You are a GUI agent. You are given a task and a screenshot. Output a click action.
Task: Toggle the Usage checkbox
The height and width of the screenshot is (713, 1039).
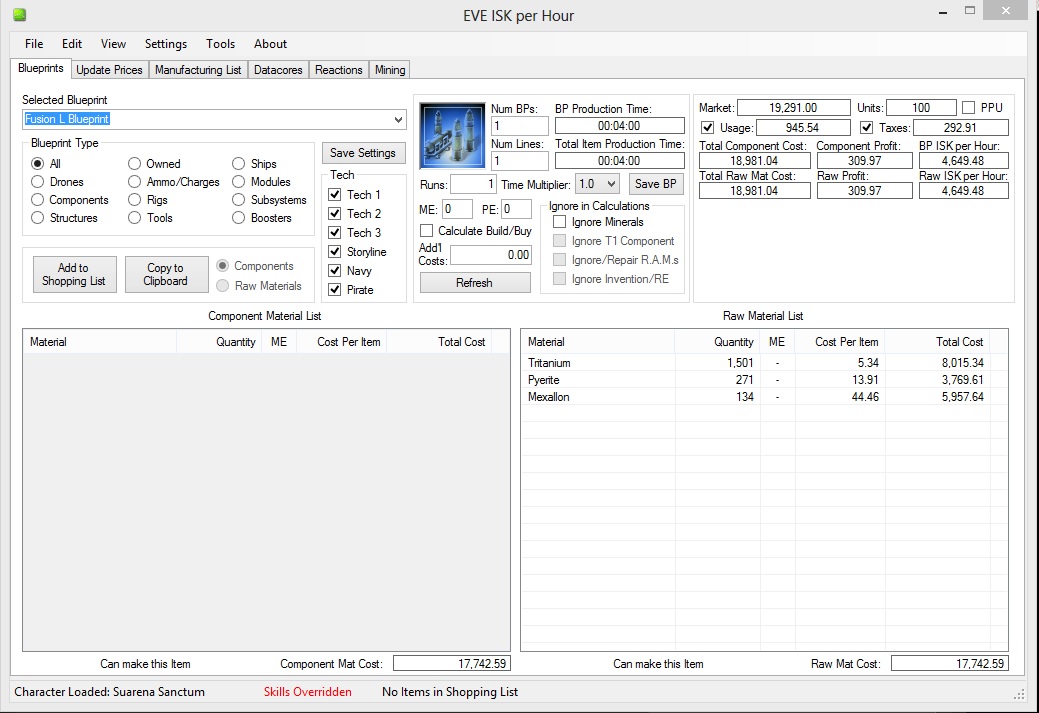[708, 127]
